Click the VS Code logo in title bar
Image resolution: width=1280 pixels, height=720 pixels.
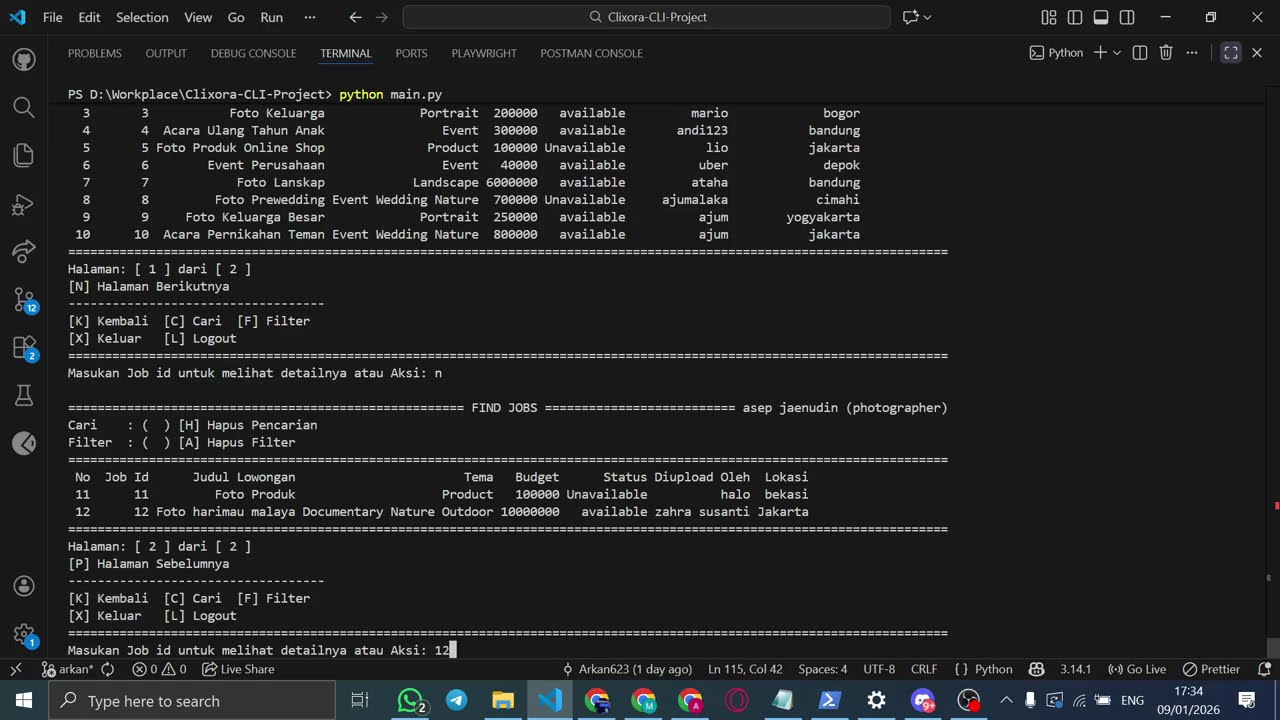click(18, 17)
